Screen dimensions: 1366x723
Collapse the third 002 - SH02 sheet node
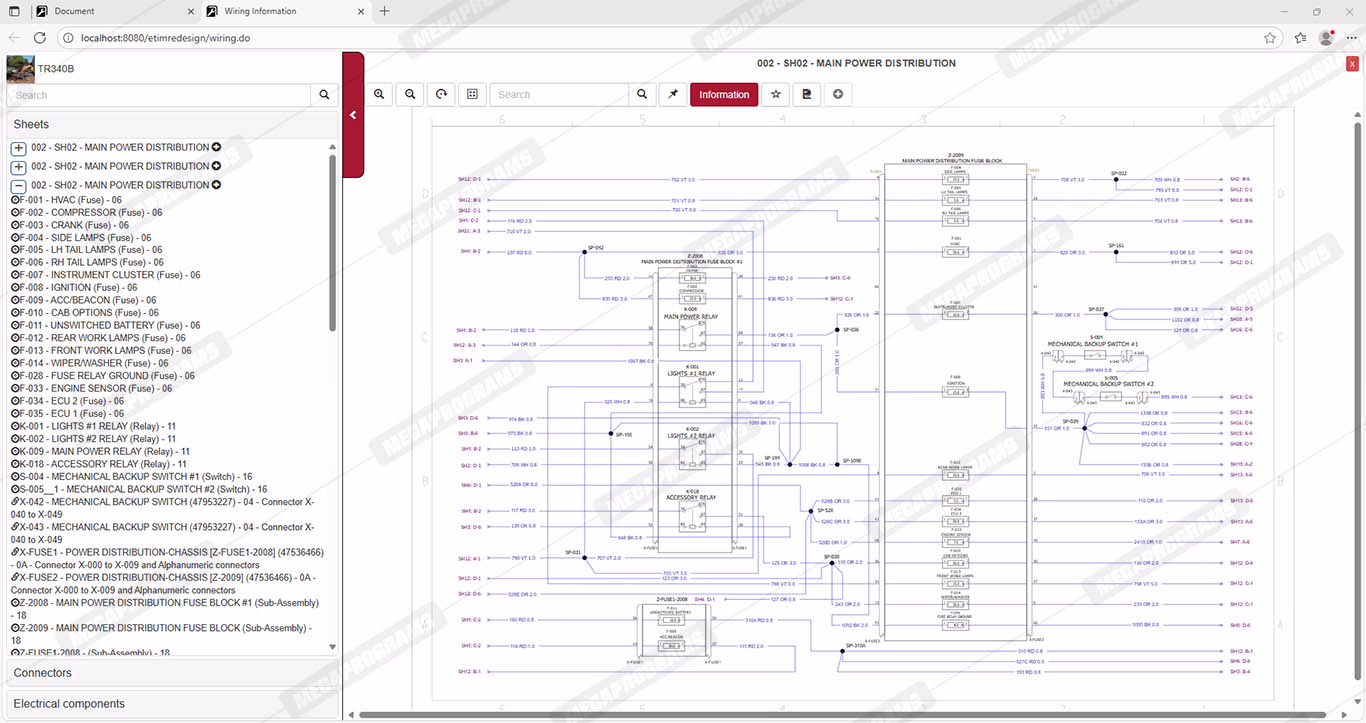tap(19, 186)
